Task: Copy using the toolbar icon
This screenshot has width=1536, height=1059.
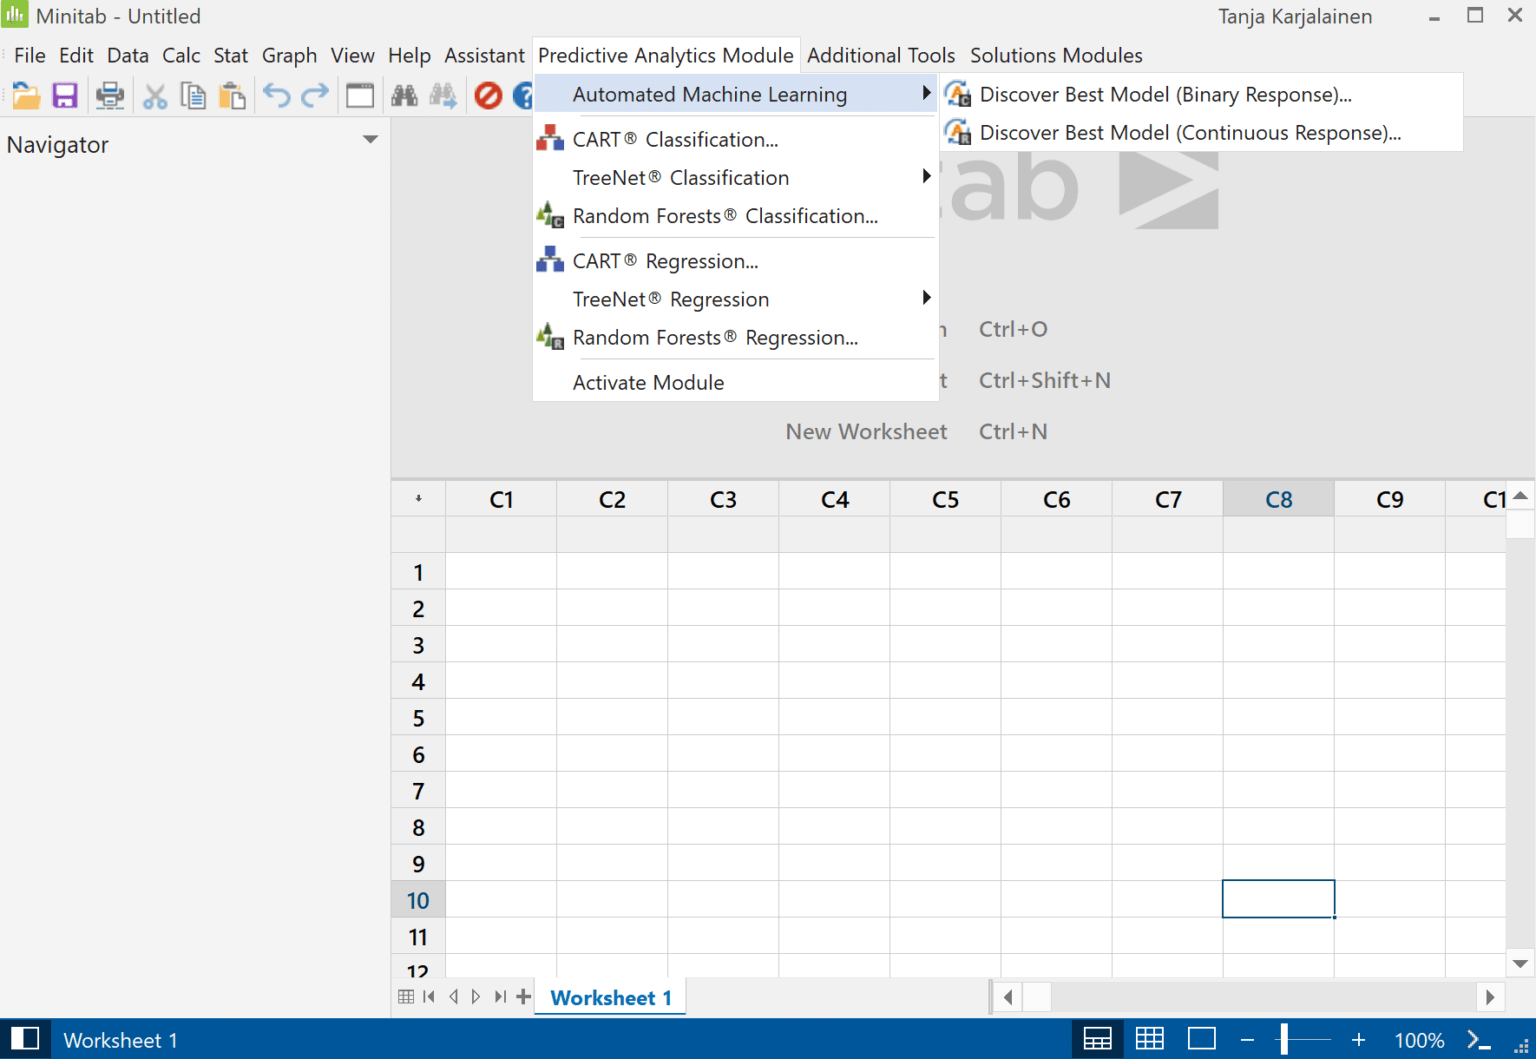Action: 194,95
